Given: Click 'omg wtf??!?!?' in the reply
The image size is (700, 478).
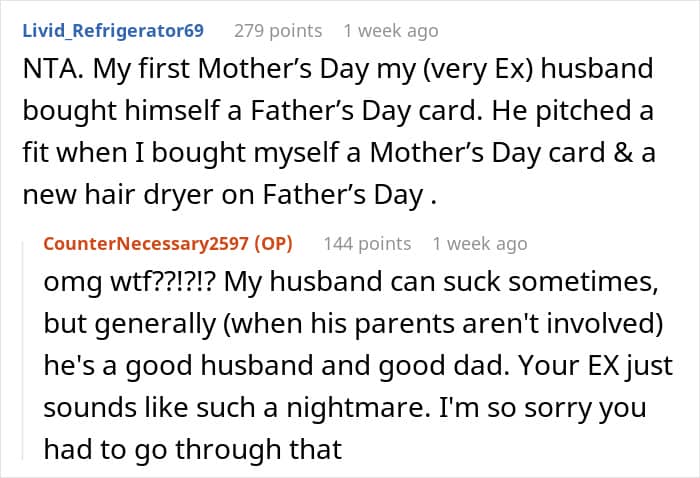Looking at the screenshot, I should tap(129, 283).
